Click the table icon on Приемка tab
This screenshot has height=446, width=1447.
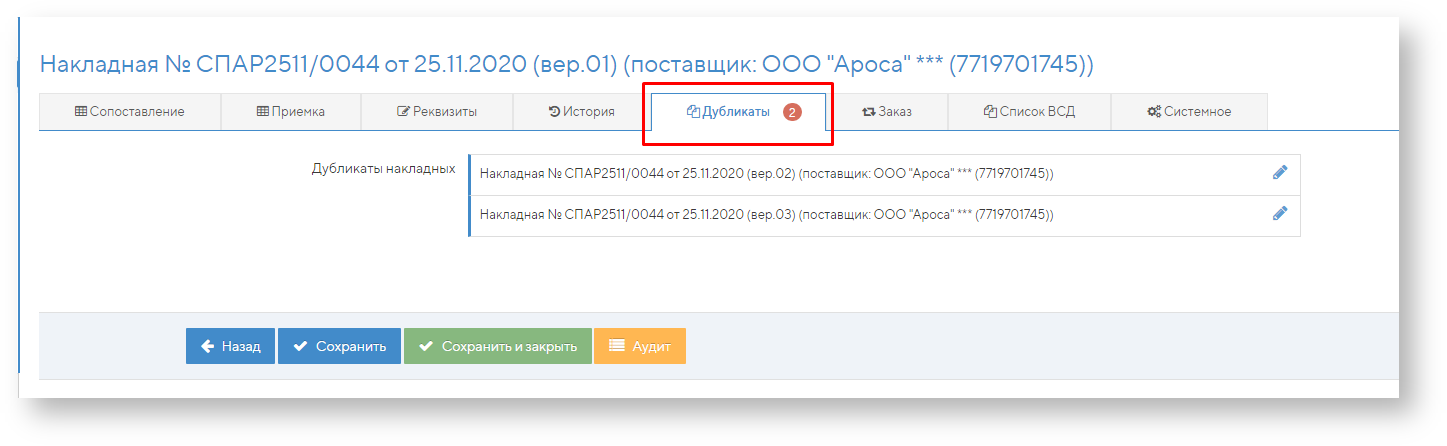(x=263, y=112)
